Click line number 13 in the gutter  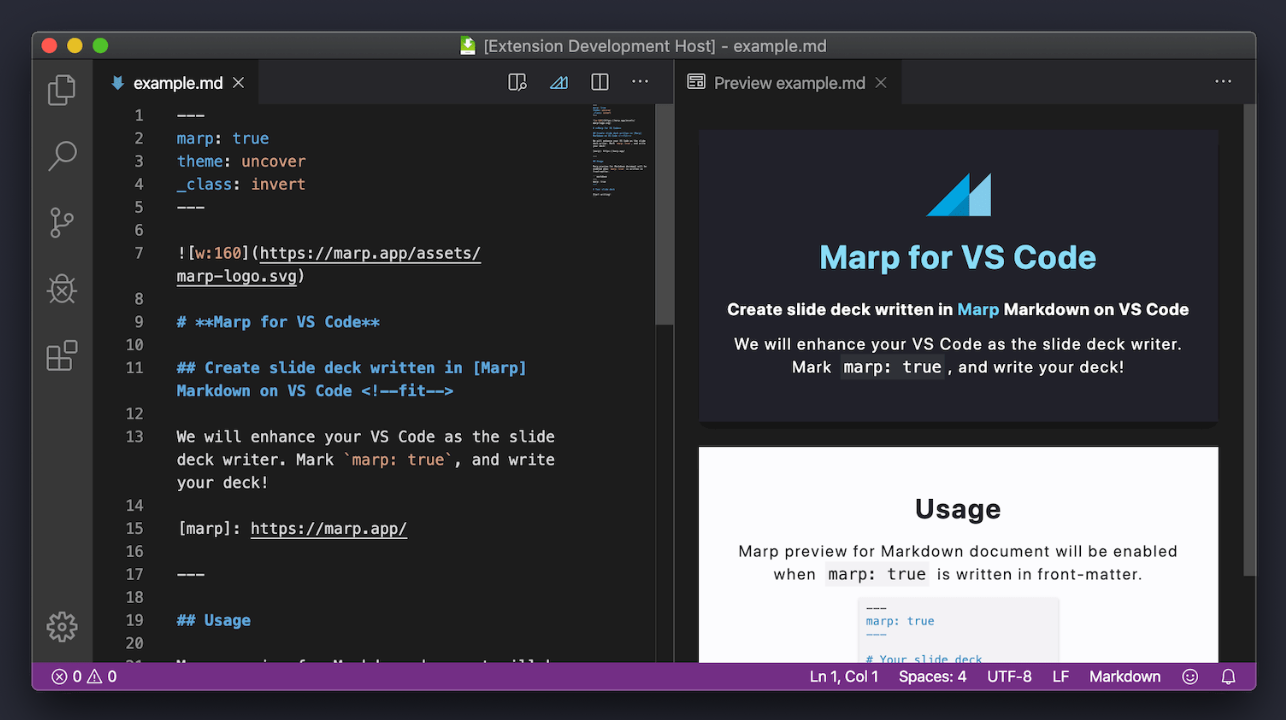tap(134, 436)
